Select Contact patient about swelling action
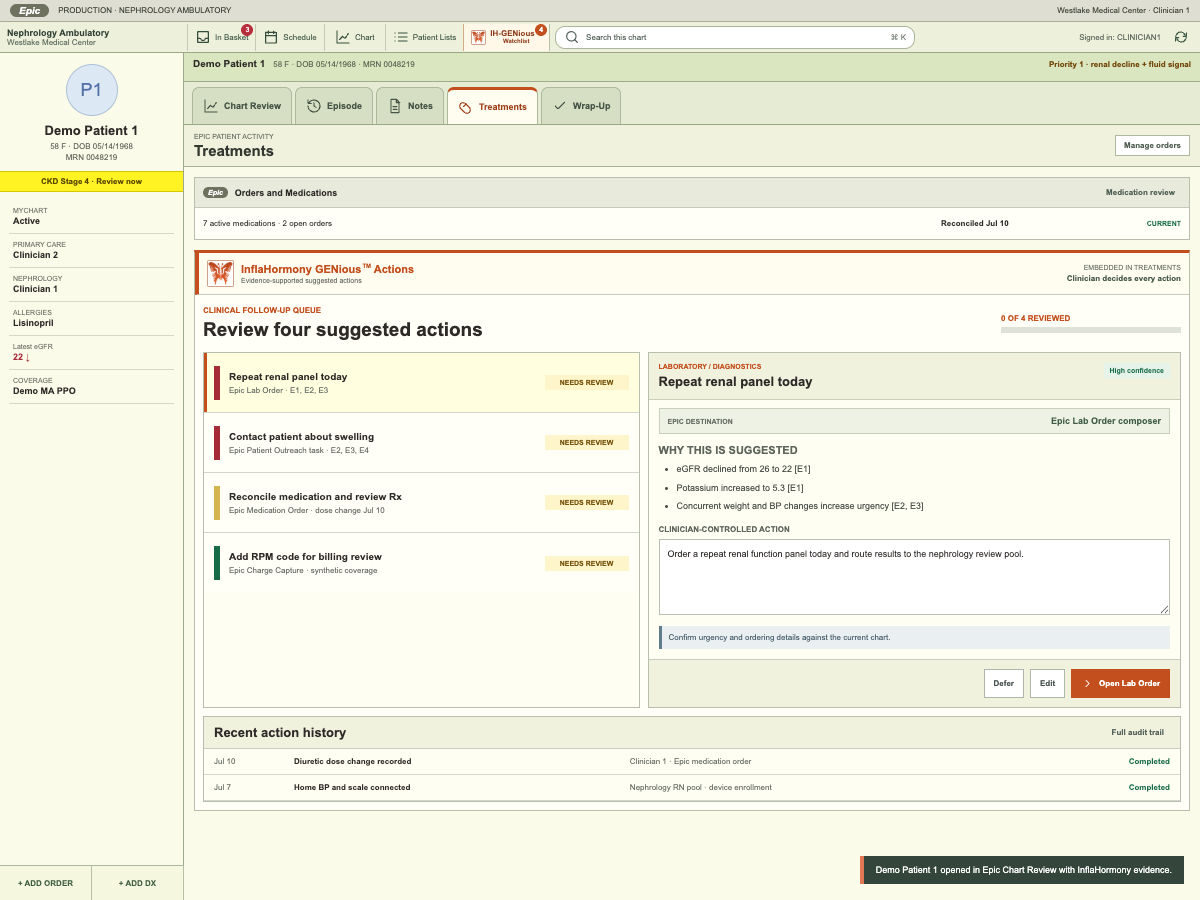This screenshot has width=1200, height=900. pos(421,442)
